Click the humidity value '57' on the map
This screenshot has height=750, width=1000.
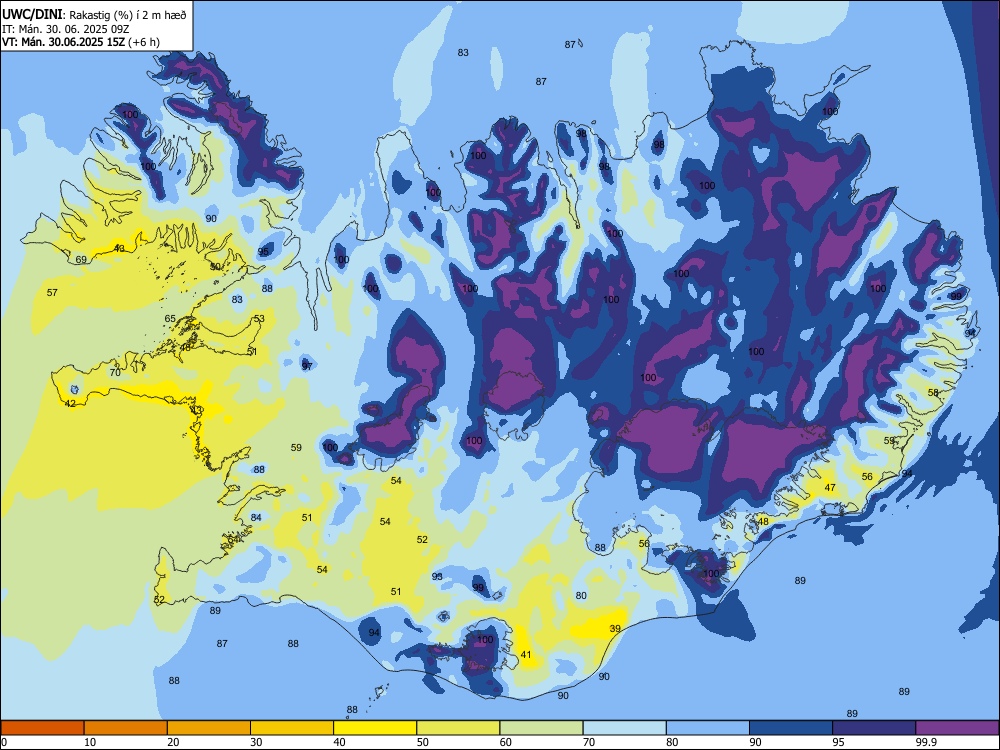coord(52,293)
